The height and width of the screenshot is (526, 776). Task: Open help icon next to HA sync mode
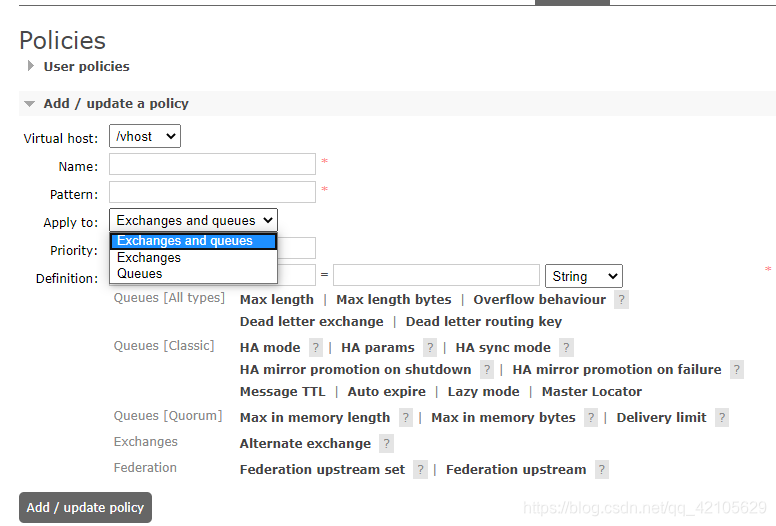[566, 348]
